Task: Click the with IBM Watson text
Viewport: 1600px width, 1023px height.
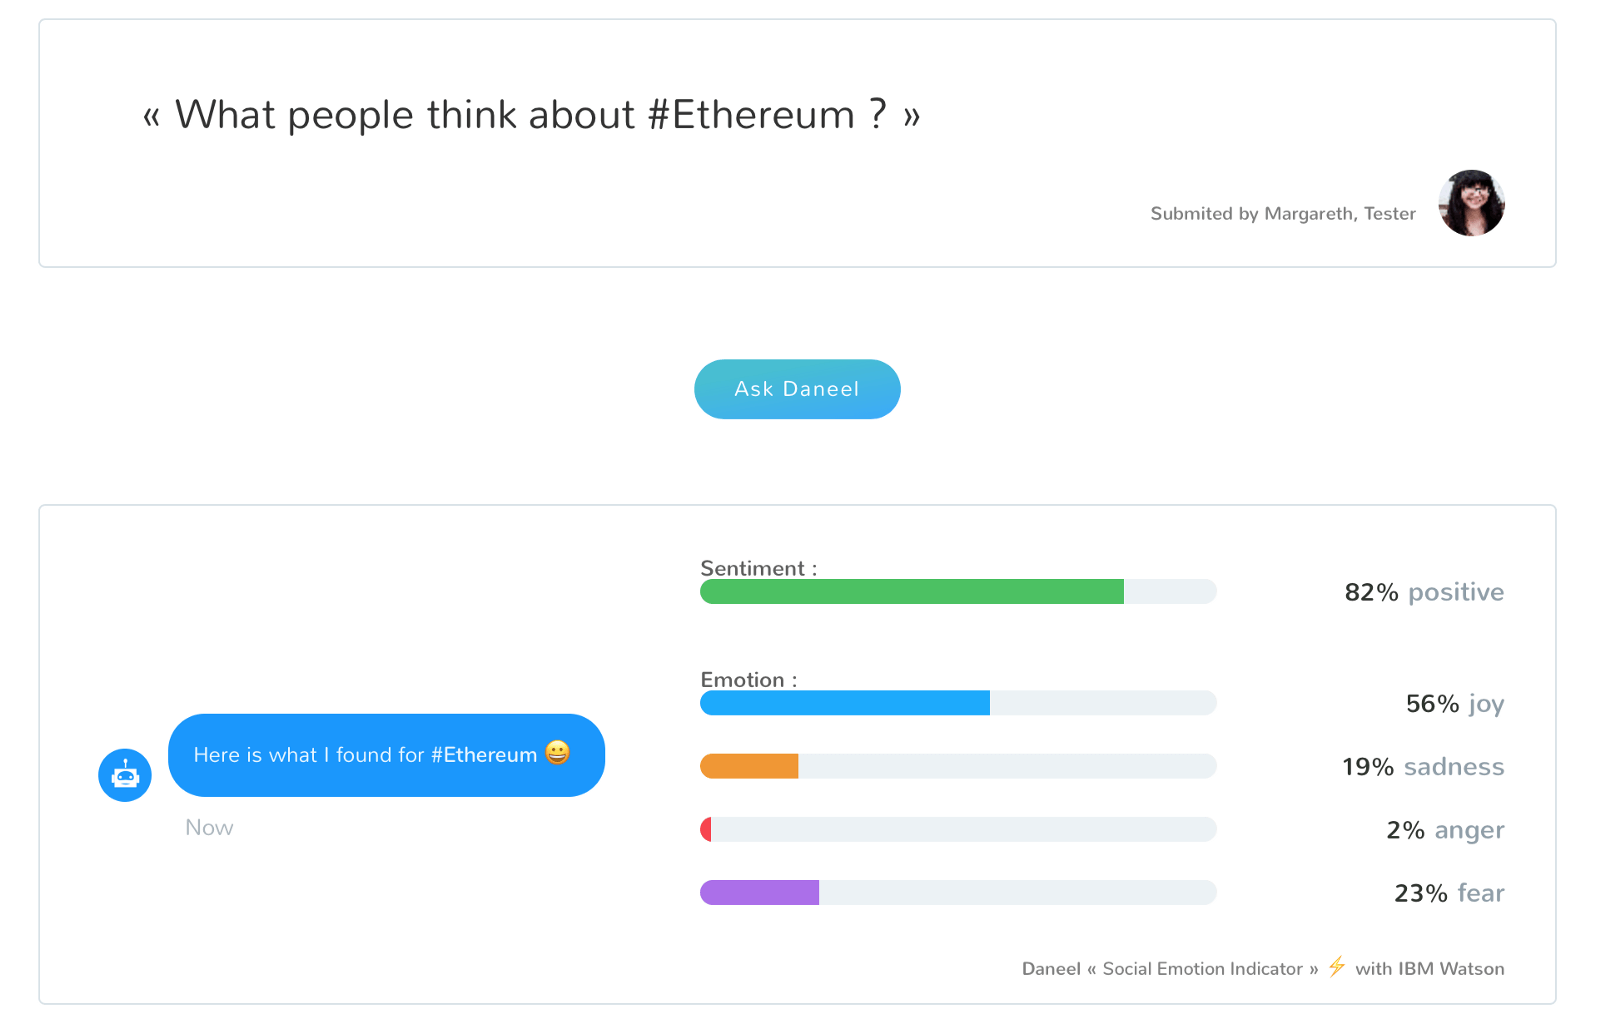Action: pos(1430,968)
